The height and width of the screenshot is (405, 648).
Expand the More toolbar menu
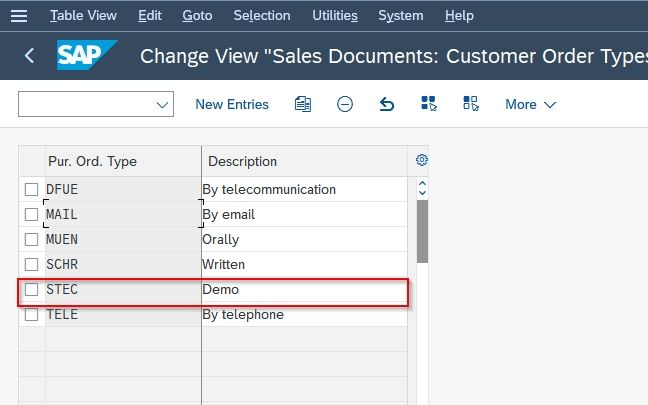530,104
